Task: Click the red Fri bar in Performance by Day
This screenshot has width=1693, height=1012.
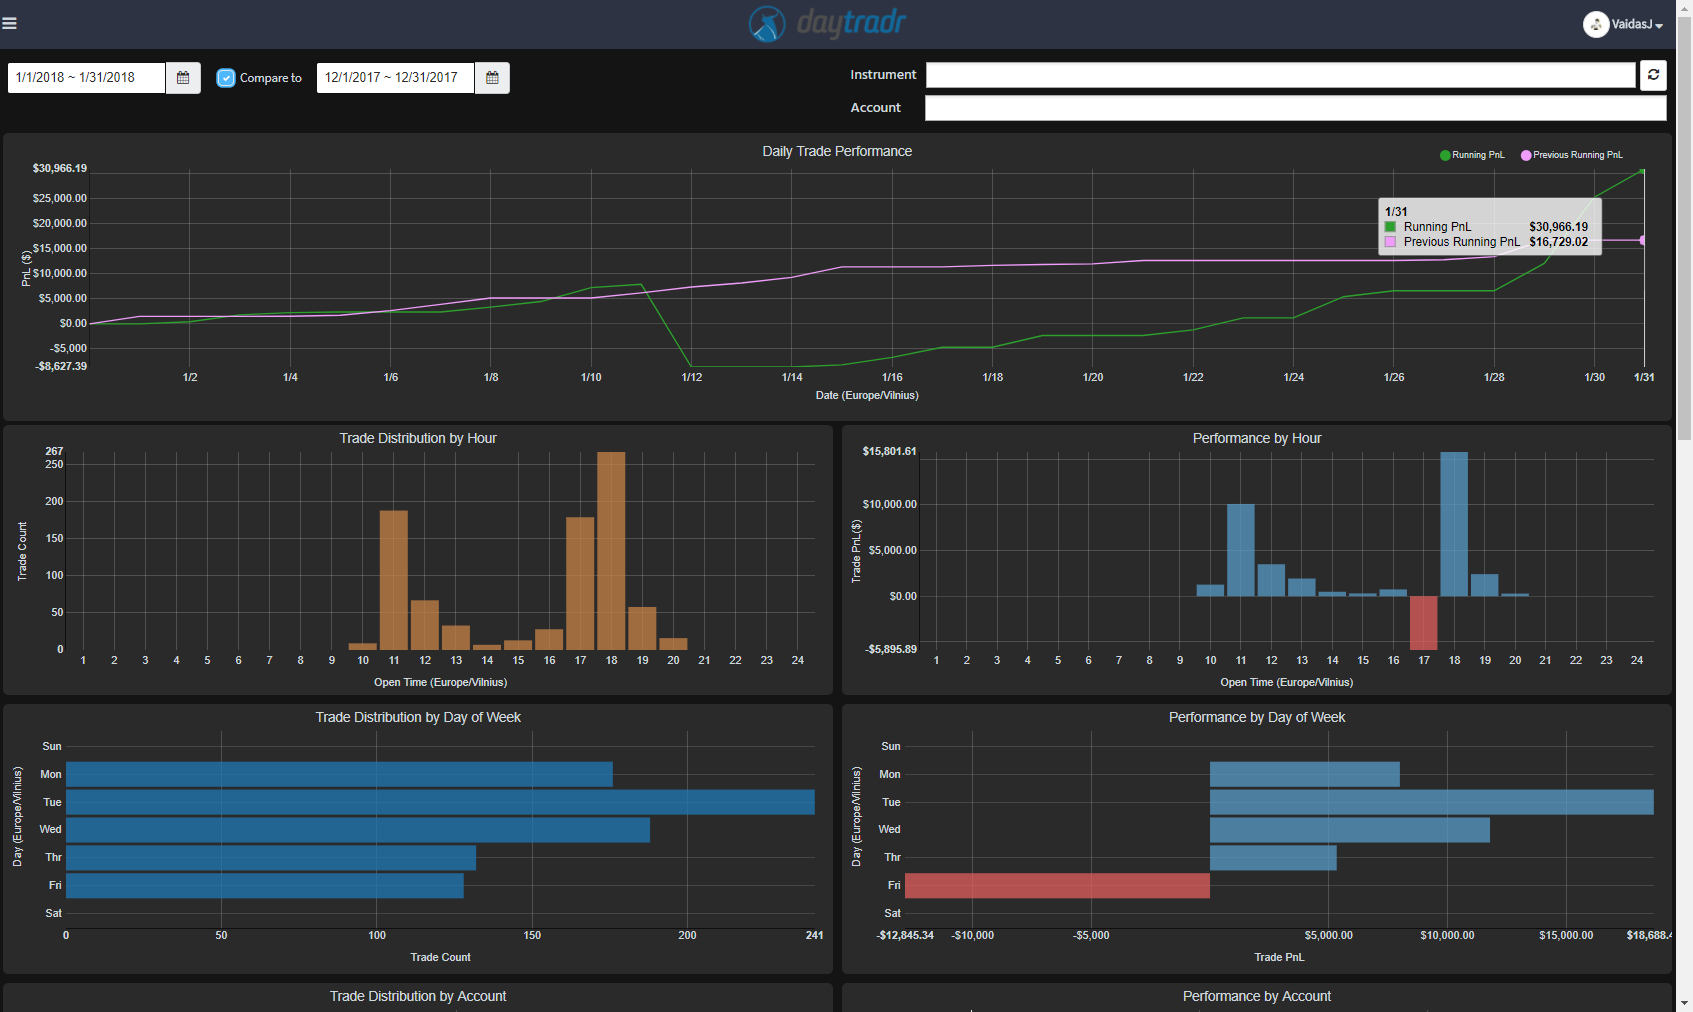Action: click(1057, 885)
